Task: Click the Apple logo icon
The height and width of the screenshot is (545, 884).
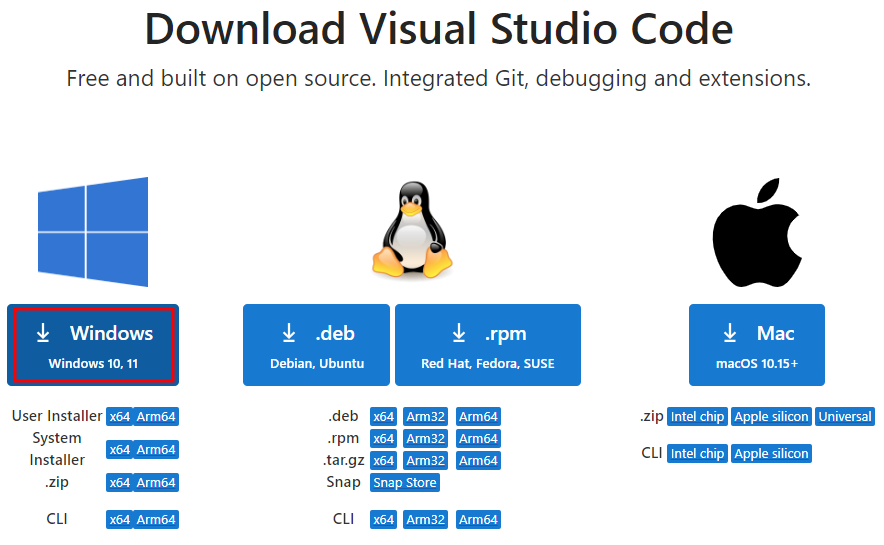Action: coord(757,232)
